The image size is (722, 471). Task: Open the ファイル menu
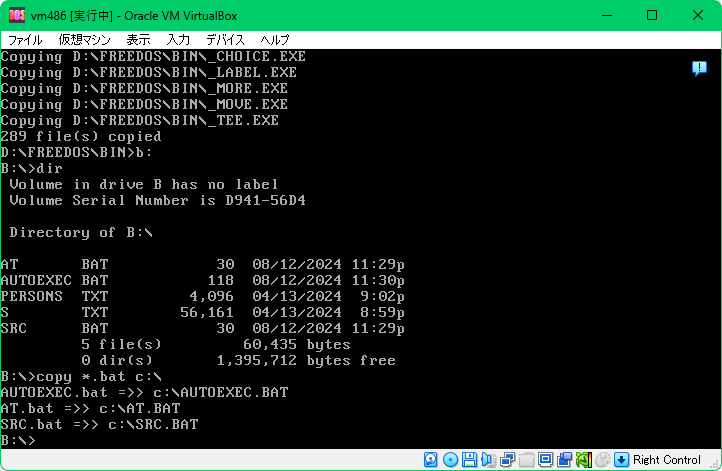point(25,40)
